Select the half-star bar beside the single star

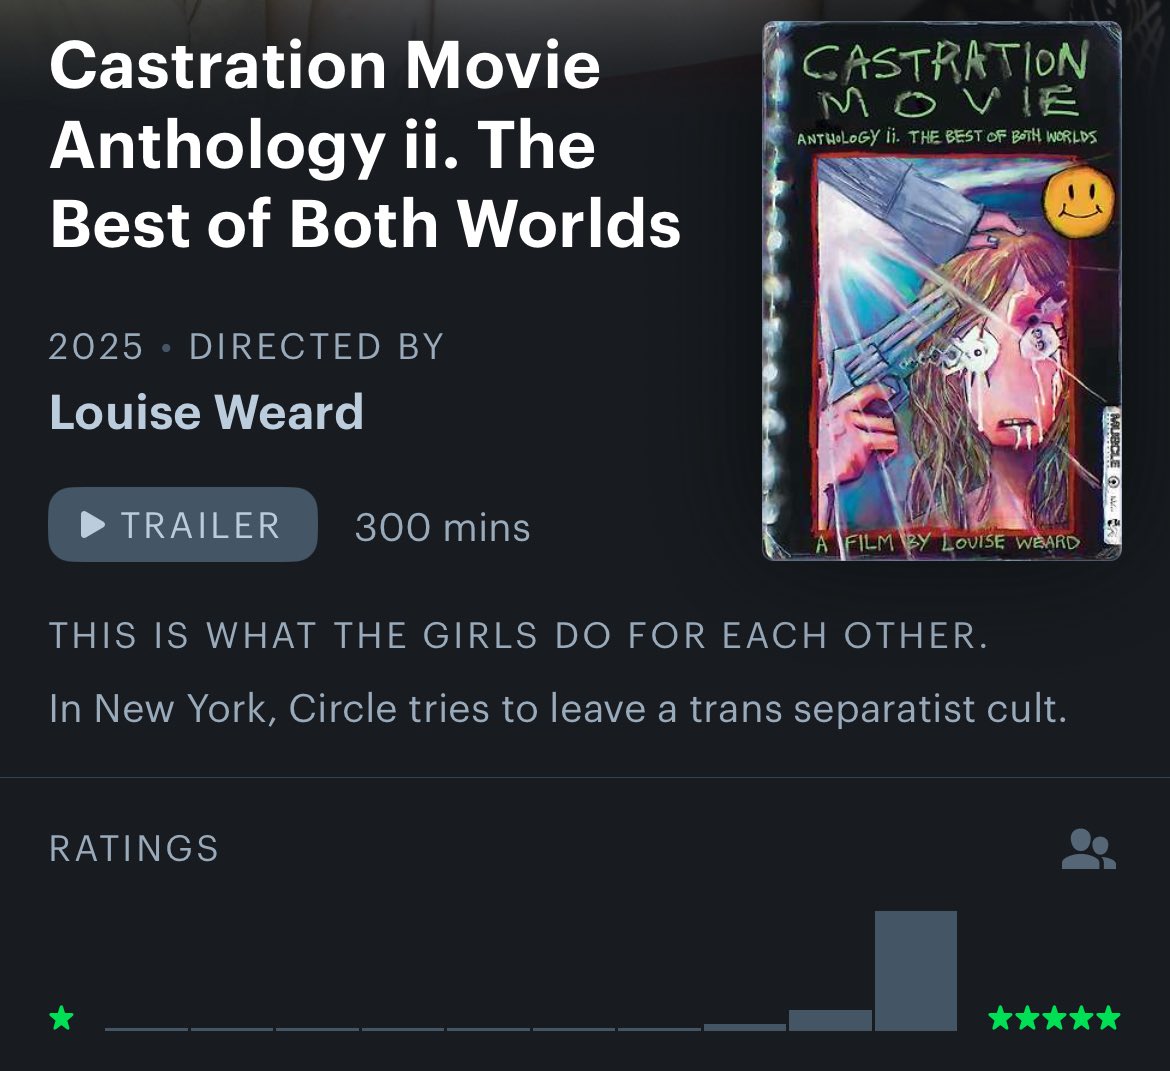146,1028
